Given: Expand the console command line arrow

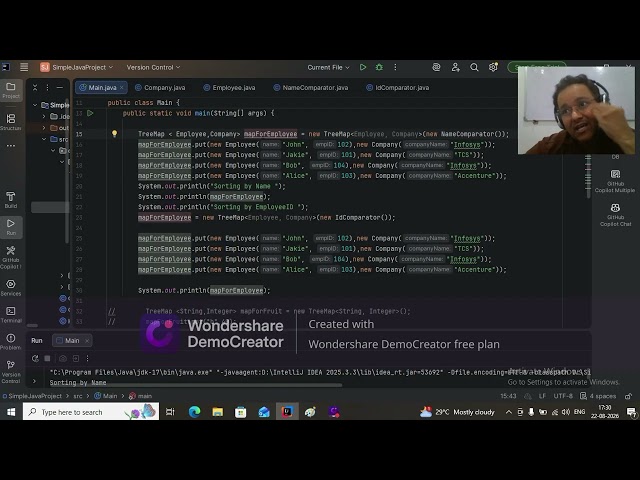Looking at the screenshot, I should [35, 381].
